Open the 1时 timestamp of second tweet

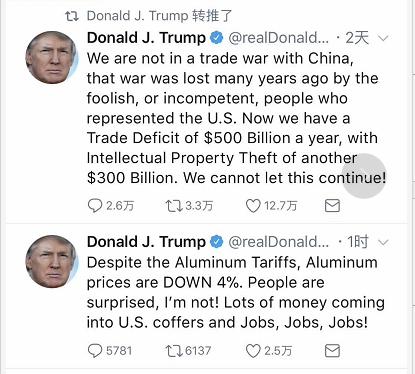(358, 242)
